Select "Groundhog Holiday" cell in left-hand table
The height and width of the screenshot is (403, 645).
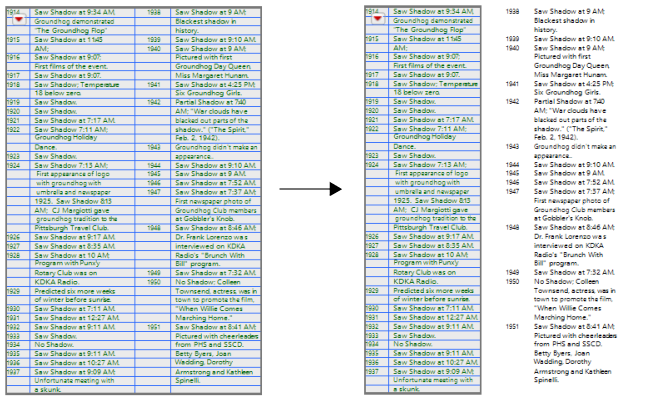pyautogui.click(x=66, y=137)
